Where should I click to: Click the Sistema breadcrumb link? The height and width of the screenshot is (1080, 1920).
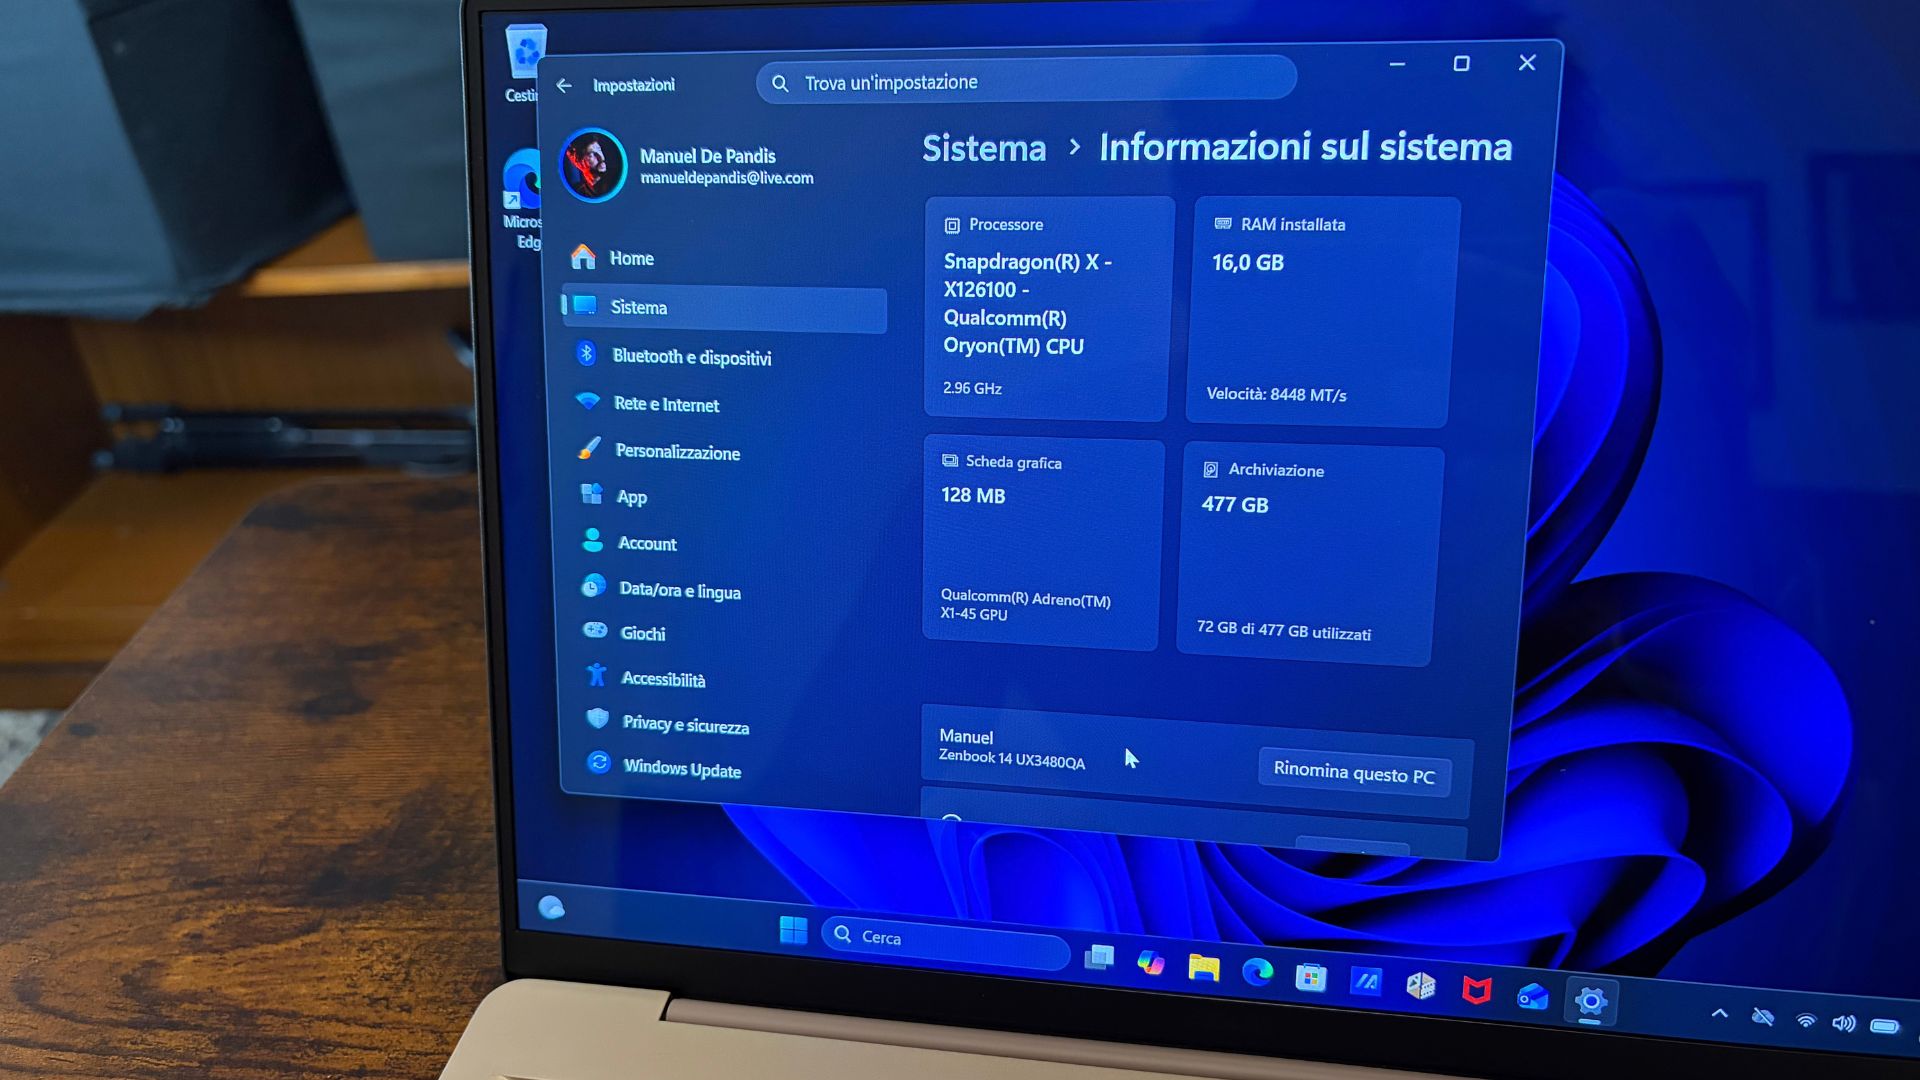984,149
